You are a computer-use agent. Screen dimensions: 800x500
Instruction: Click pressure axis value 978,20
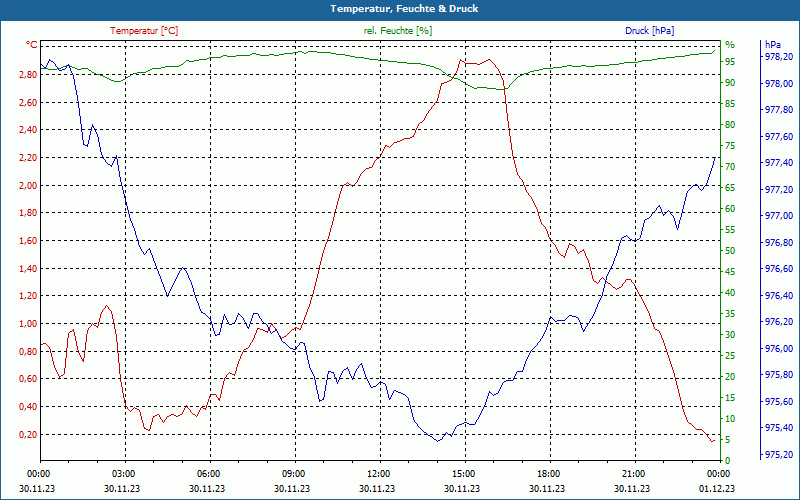779,57
